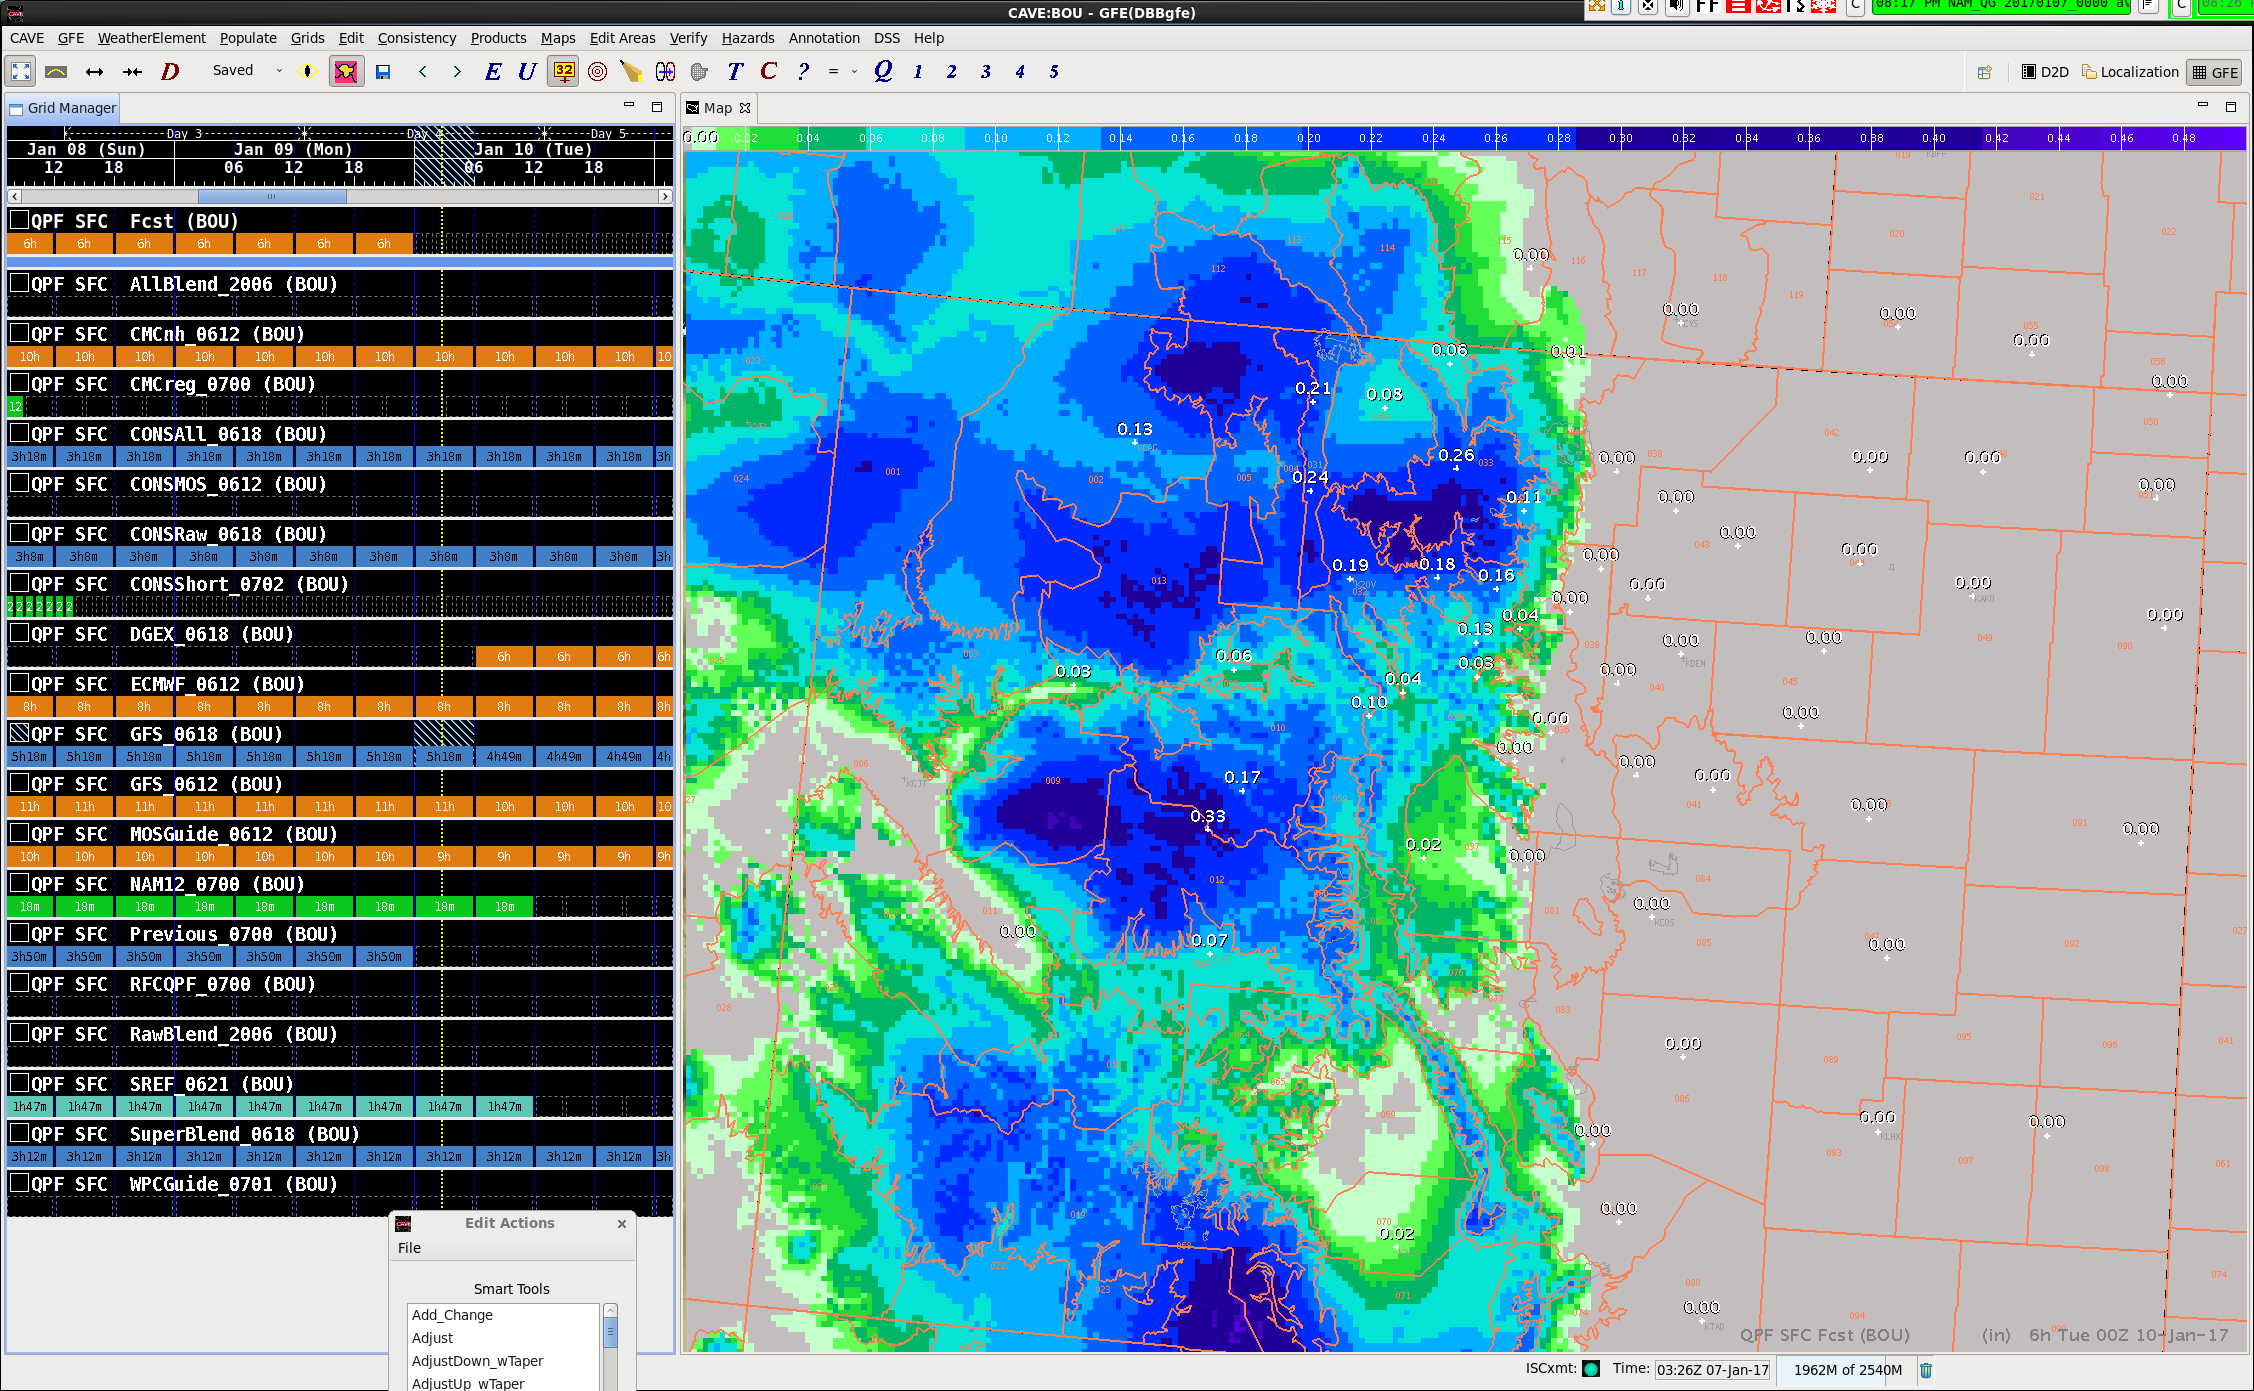Open the Verify menu
This screenshot has height=1391, width=2254.
click(688, 38)
